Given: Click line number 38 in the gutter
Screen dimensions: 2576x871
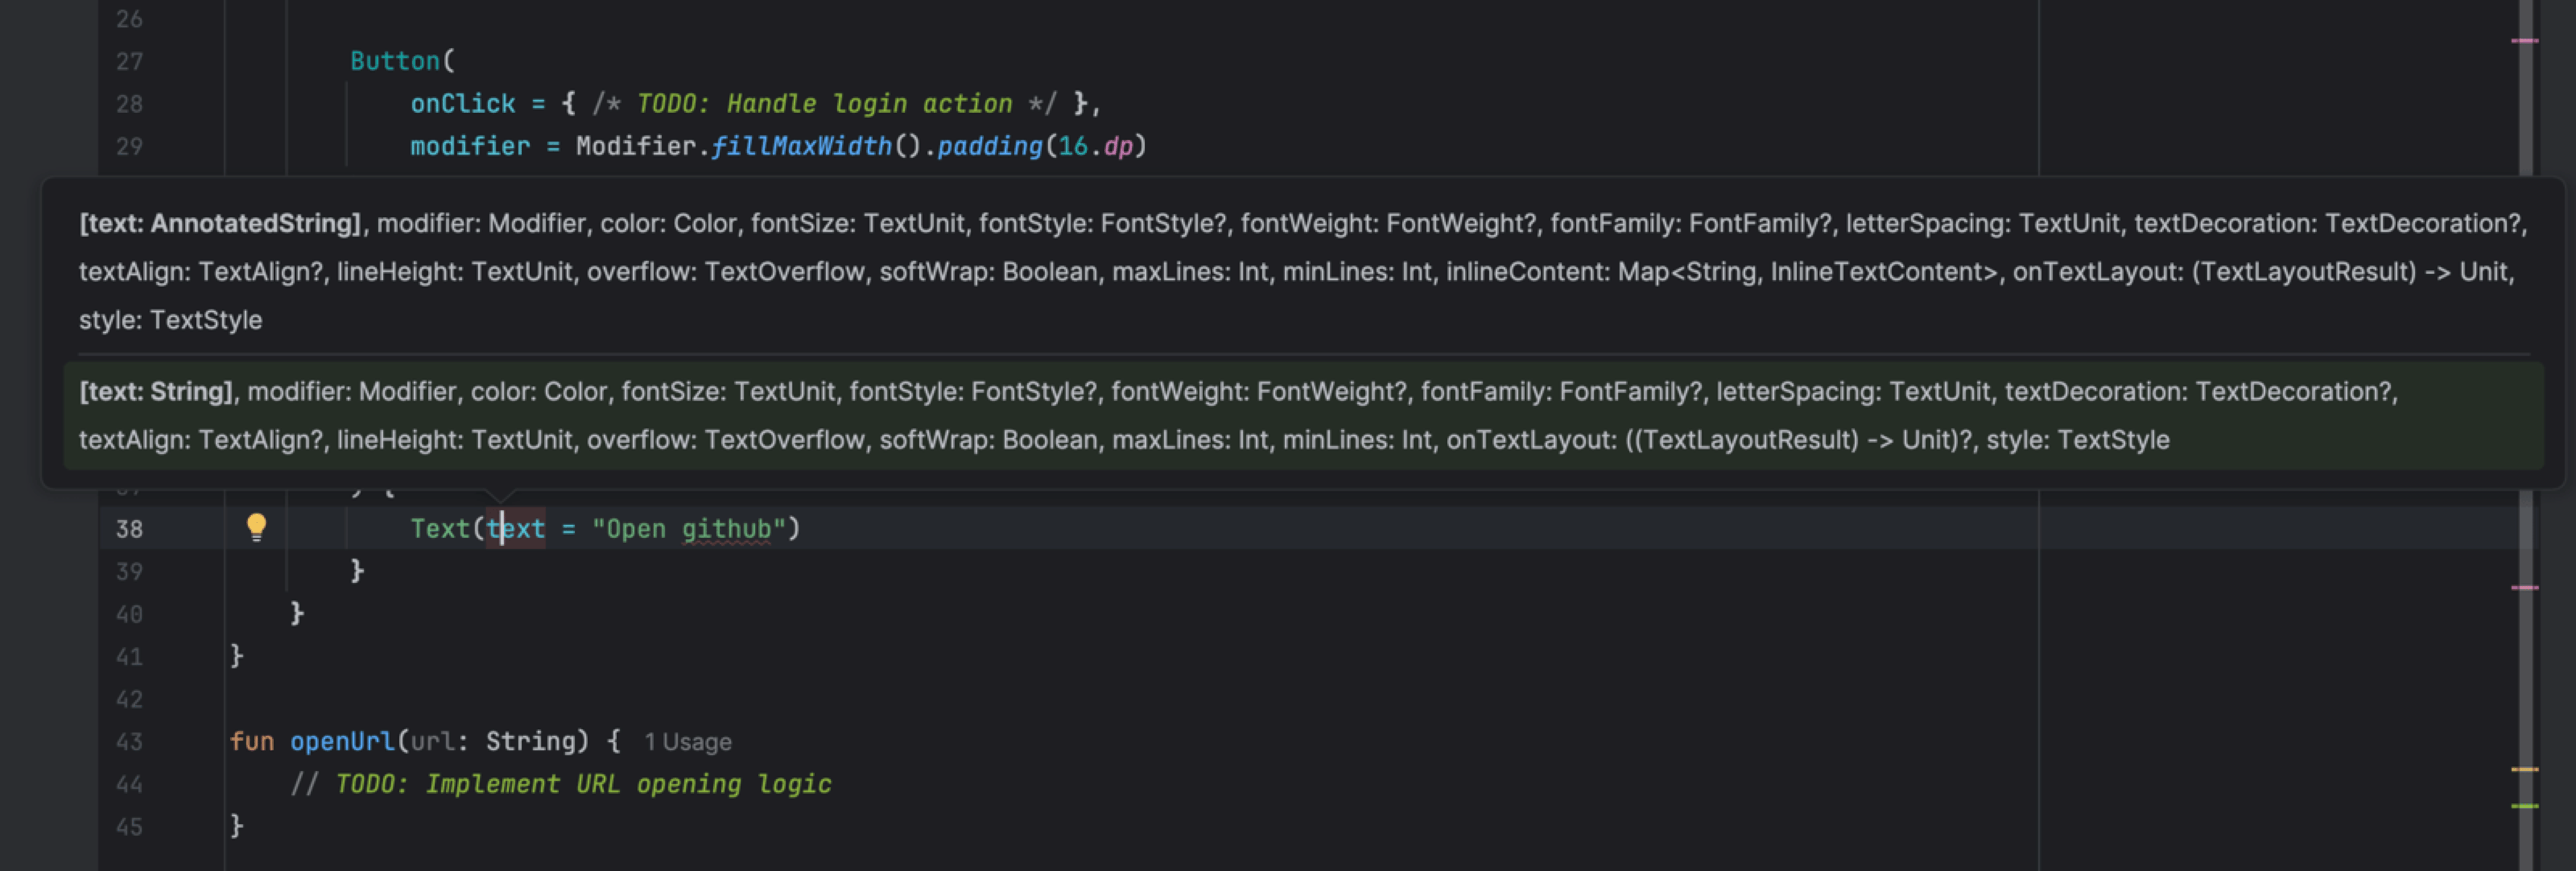Looking at the screenshot, I should click(129, 529).
